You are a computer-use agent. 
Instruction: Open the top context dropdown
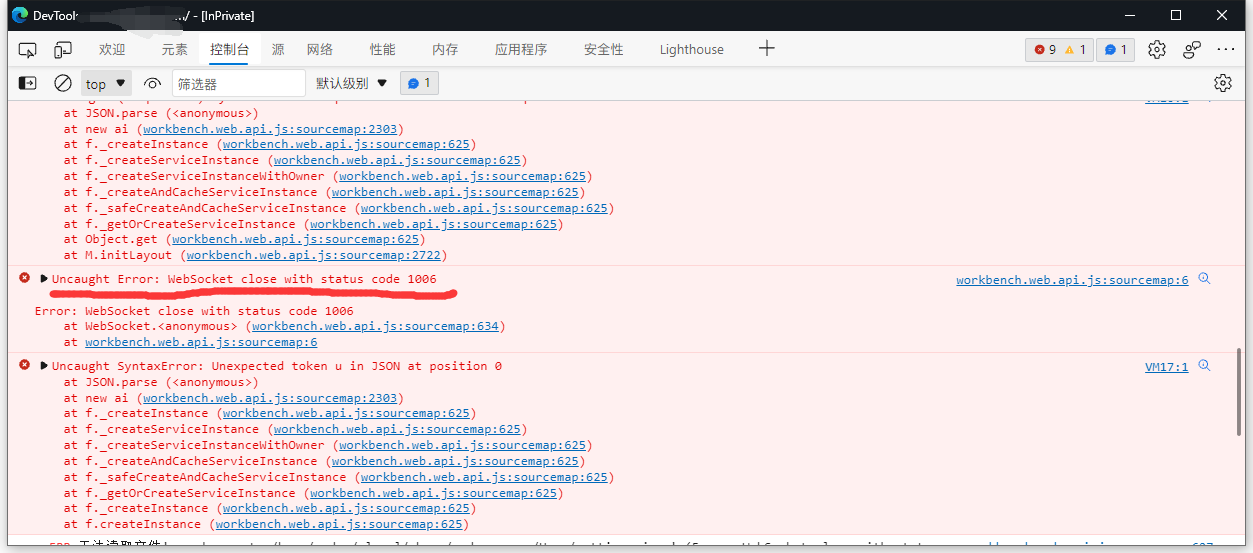pyautogui.click(x=106, y=84)
